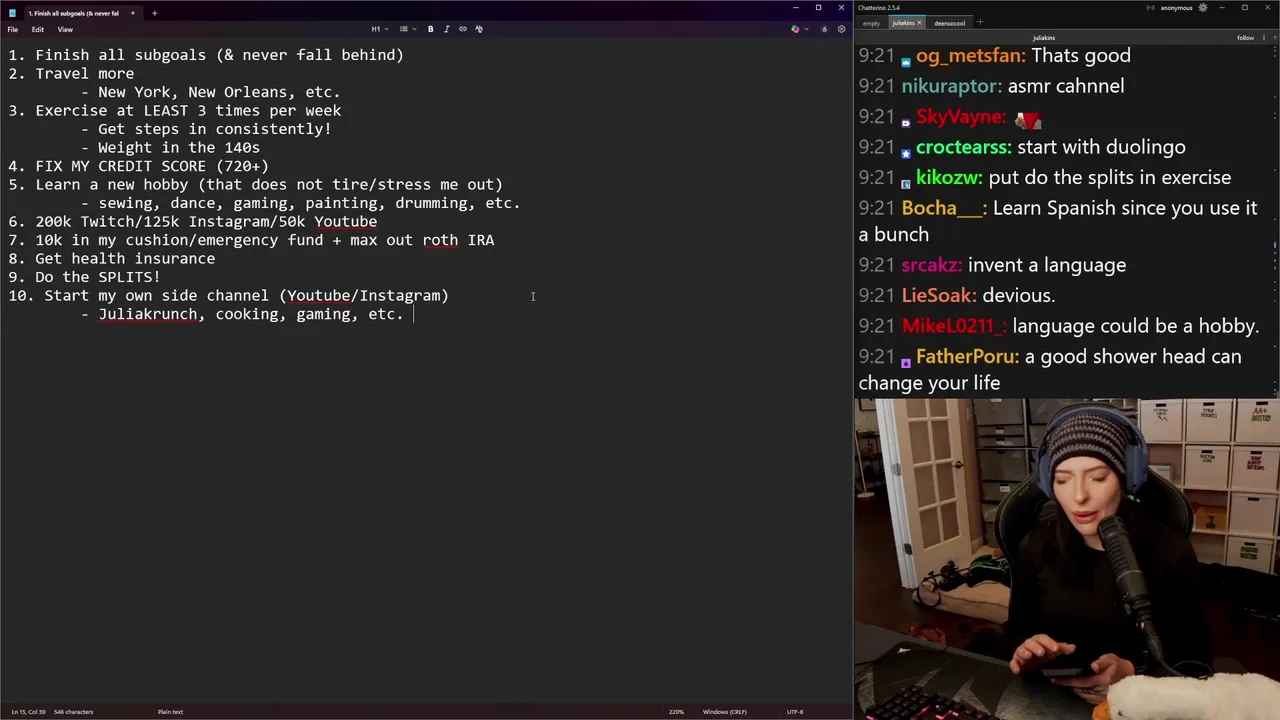Click username 'FatherPoru' in chat
1280x720 pixels.
click(x=967, y=357)
